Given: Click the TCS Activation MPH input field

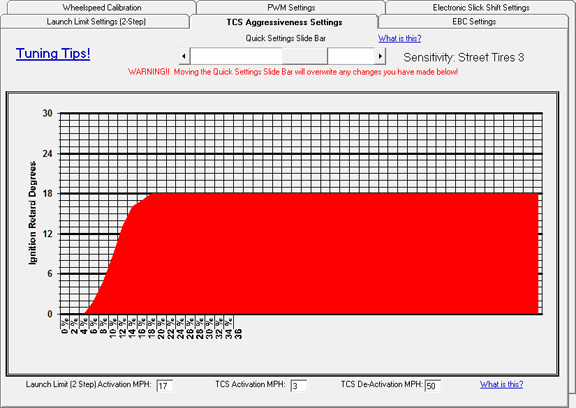Looking at the screenshot, I should (298, 386).
